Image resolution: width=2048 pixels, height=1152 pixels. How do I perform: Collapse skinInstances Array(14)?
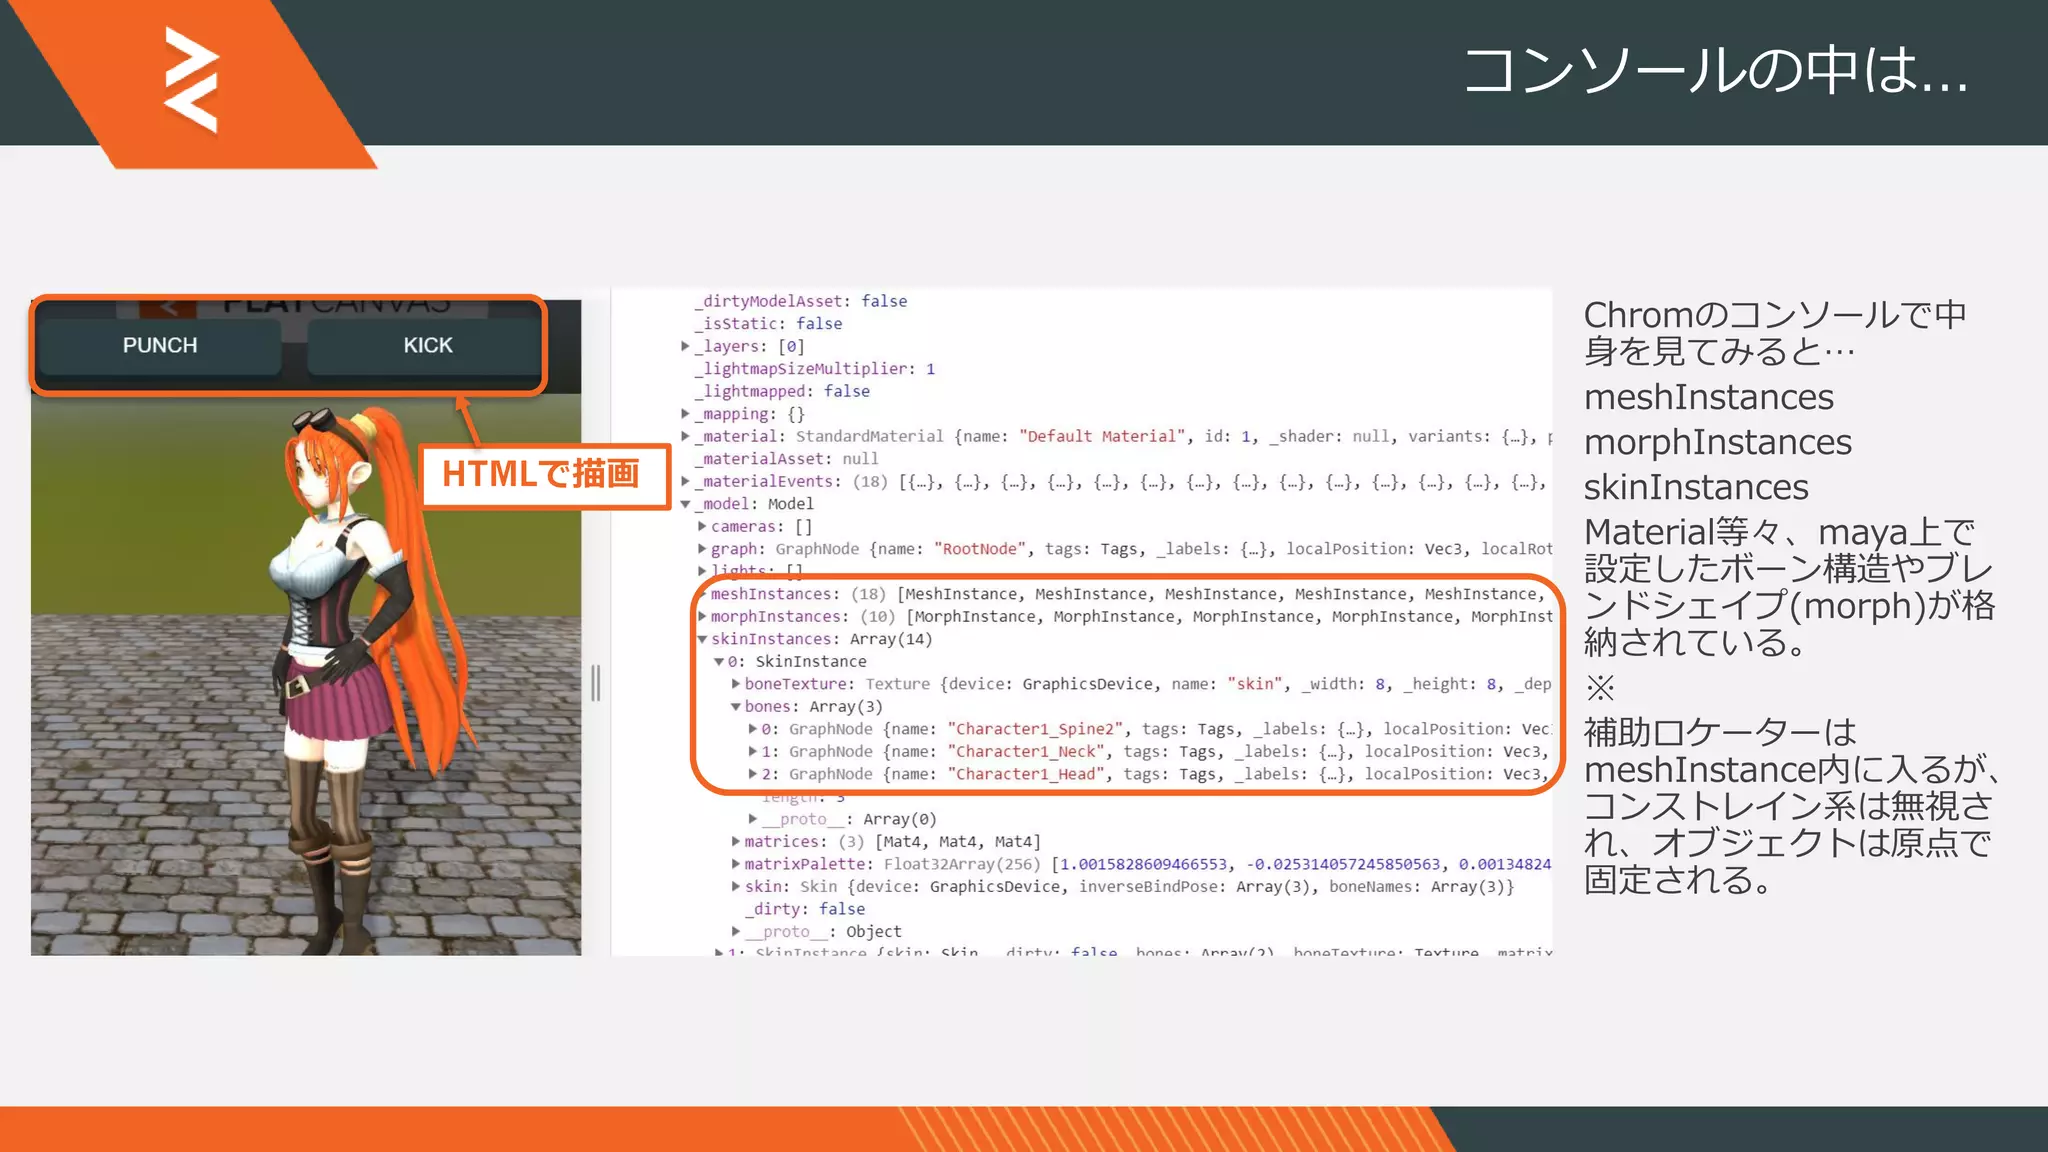[702, 639]
